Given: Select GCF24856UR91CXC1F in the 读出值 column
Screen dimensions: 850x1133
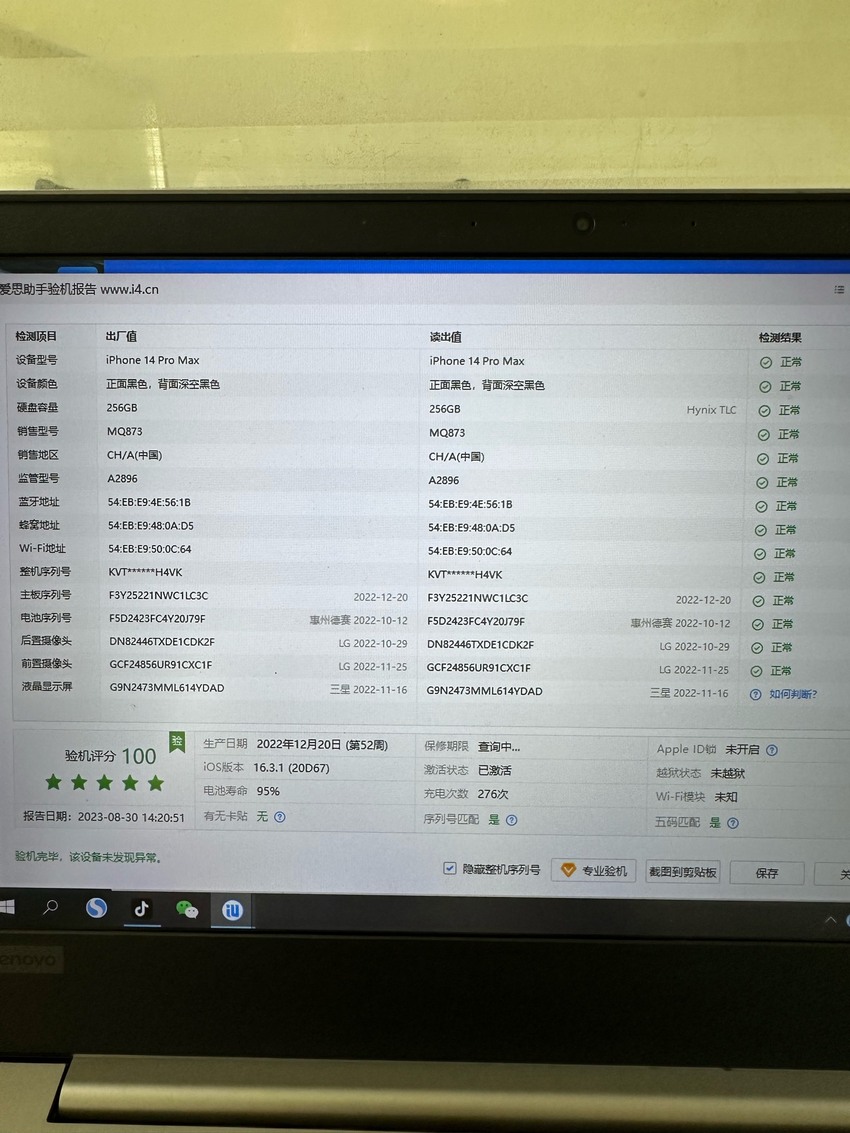Looking at the screenshot, I should (x=478, y=668).
